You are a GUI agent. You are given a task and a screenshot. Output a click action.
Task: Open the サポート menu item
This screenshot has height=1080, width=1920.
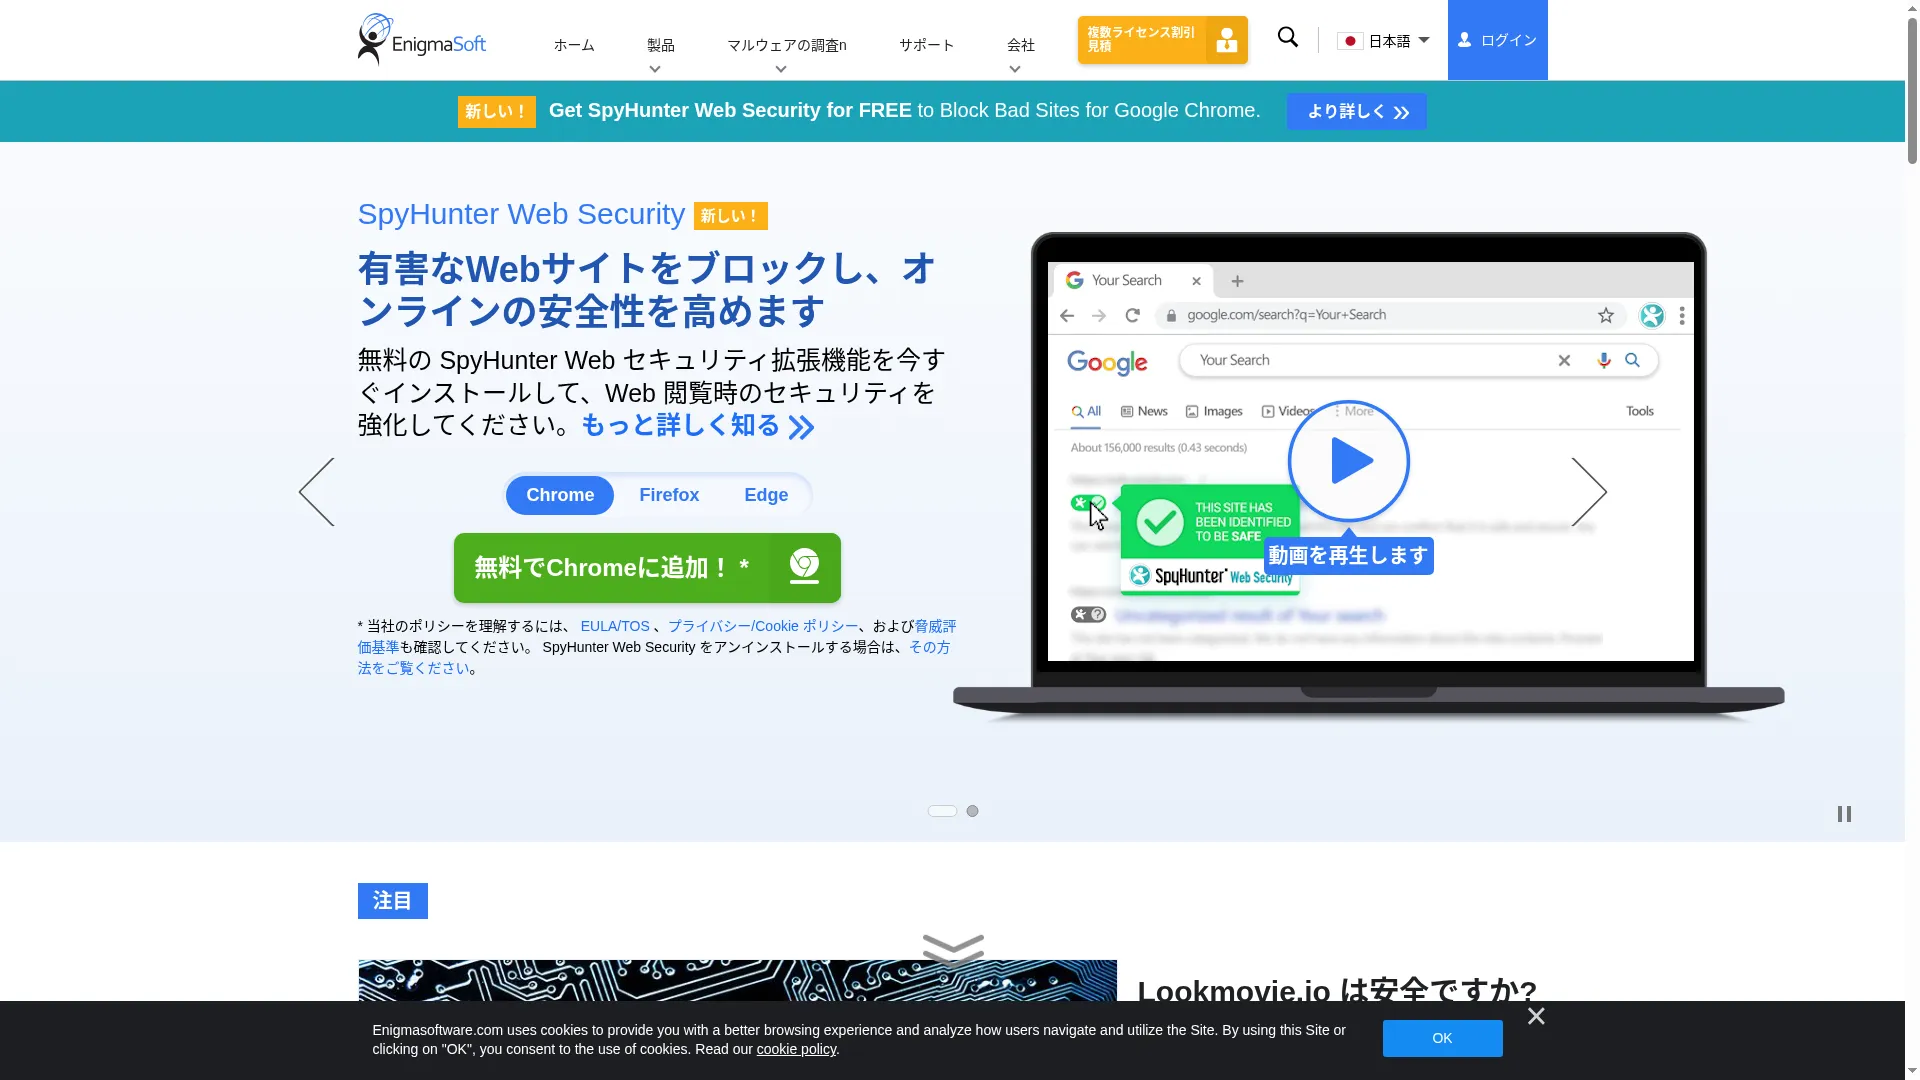click(x=927, y=45)
